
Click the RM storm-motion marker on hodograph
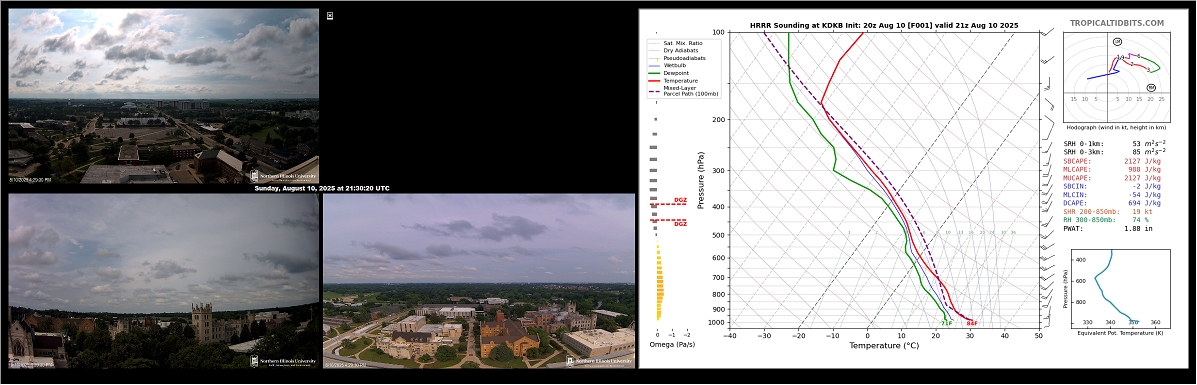coord(1151,88)
